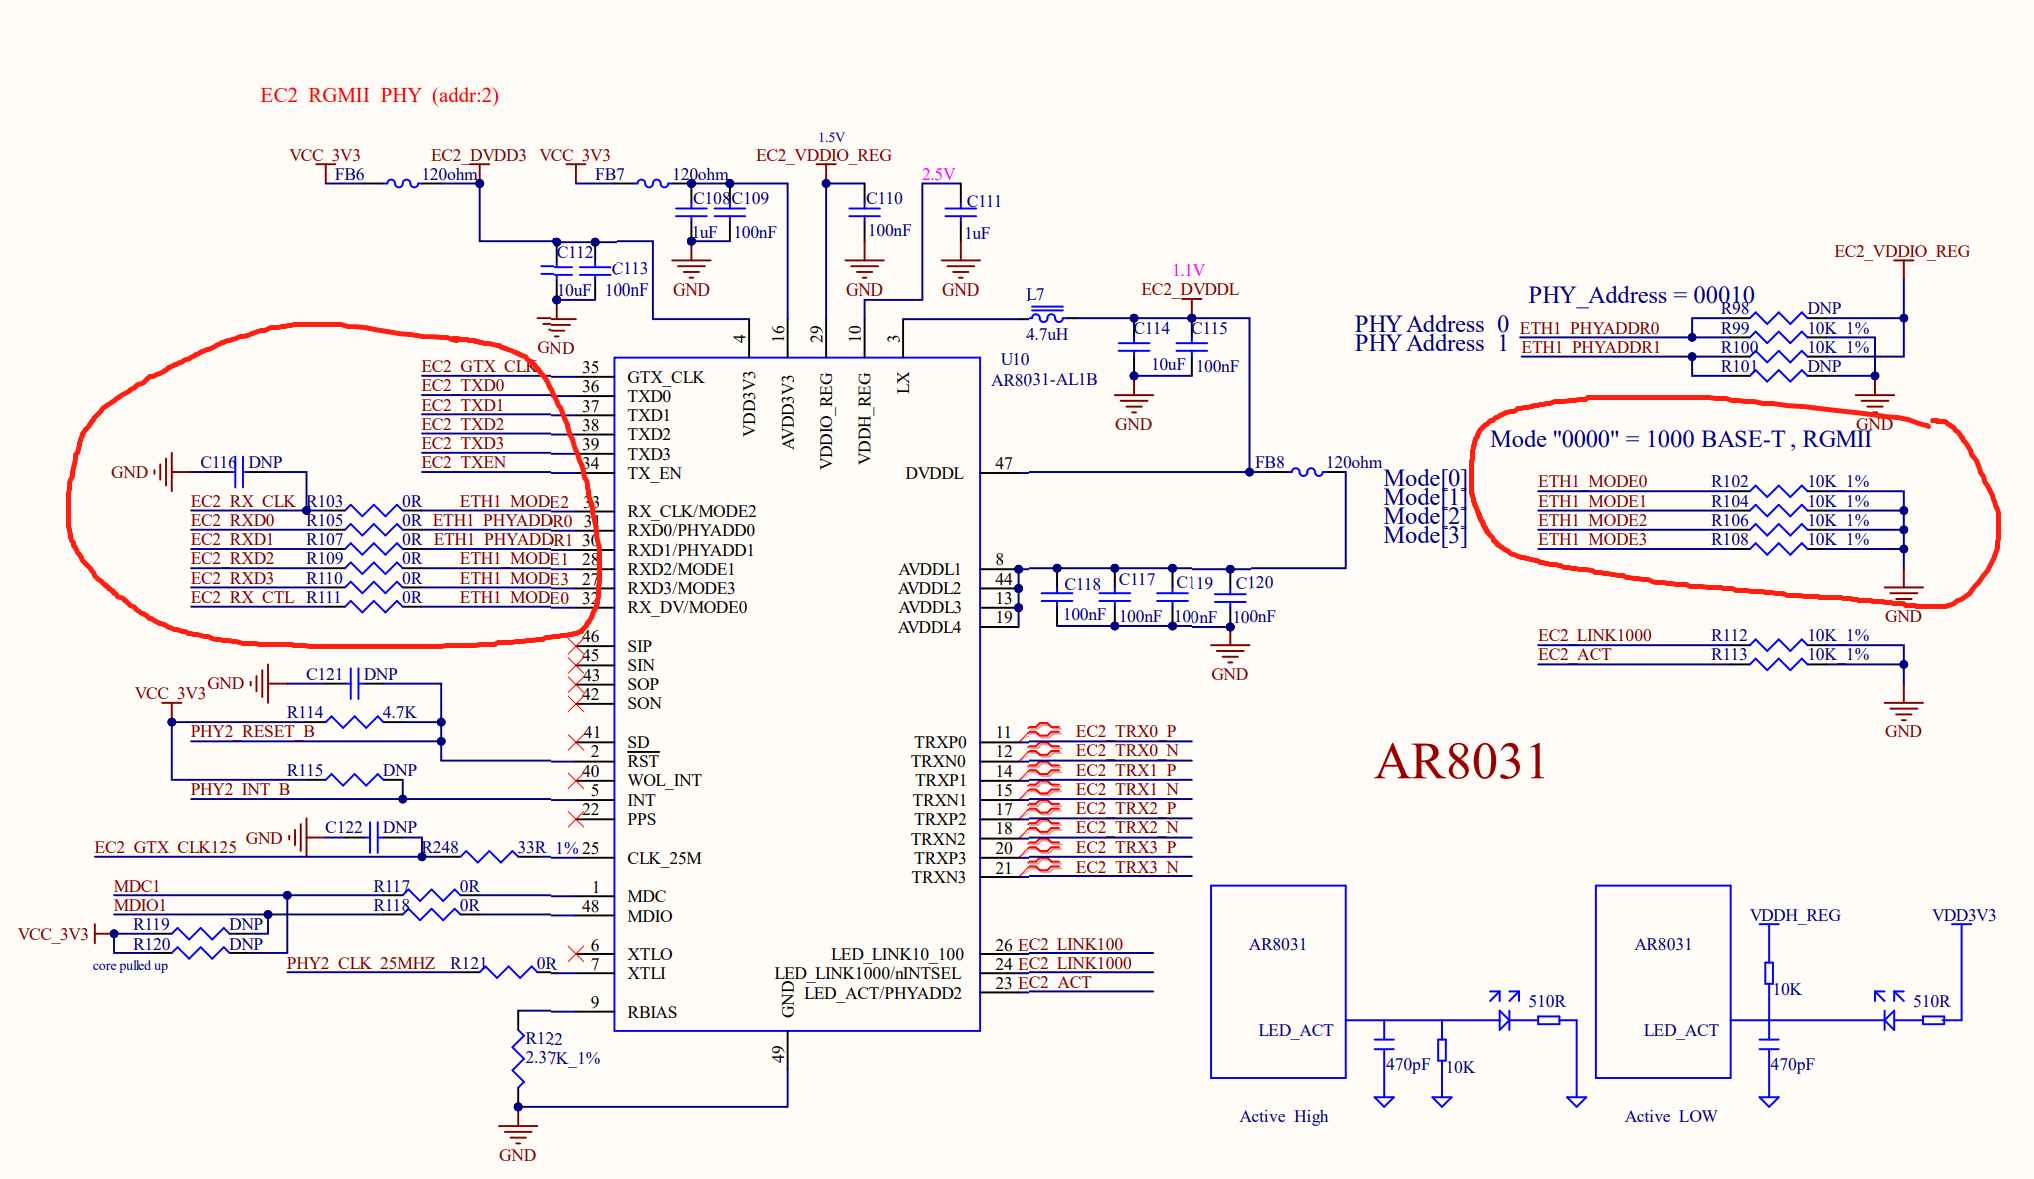The height and width of the screenshot is (1179, 2034).
Task: Click the "C114" capacitor label
Action: point(1151,328)
